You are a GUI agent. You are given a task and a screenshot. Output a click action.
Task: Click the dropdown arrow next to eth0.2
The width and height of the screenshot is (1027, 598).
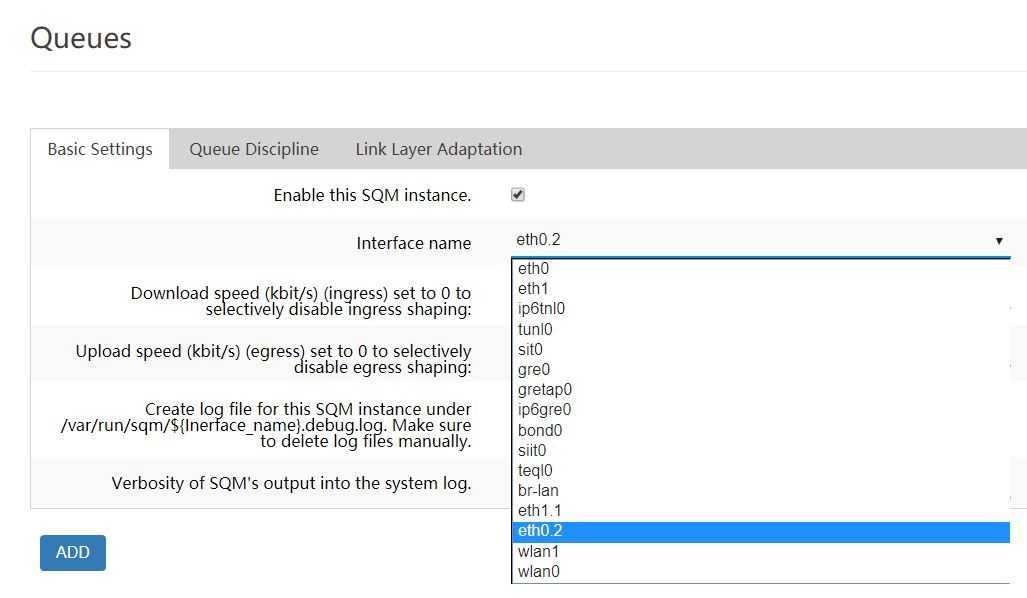pyautogui.click(x=997, y=240)
